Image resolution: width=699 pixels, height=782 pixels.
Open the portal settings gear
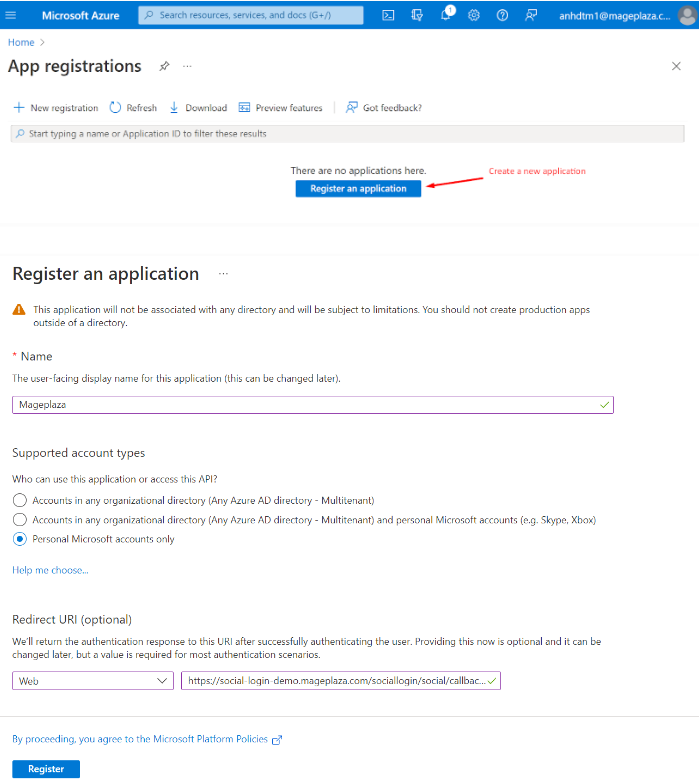[x=474, y=15]
